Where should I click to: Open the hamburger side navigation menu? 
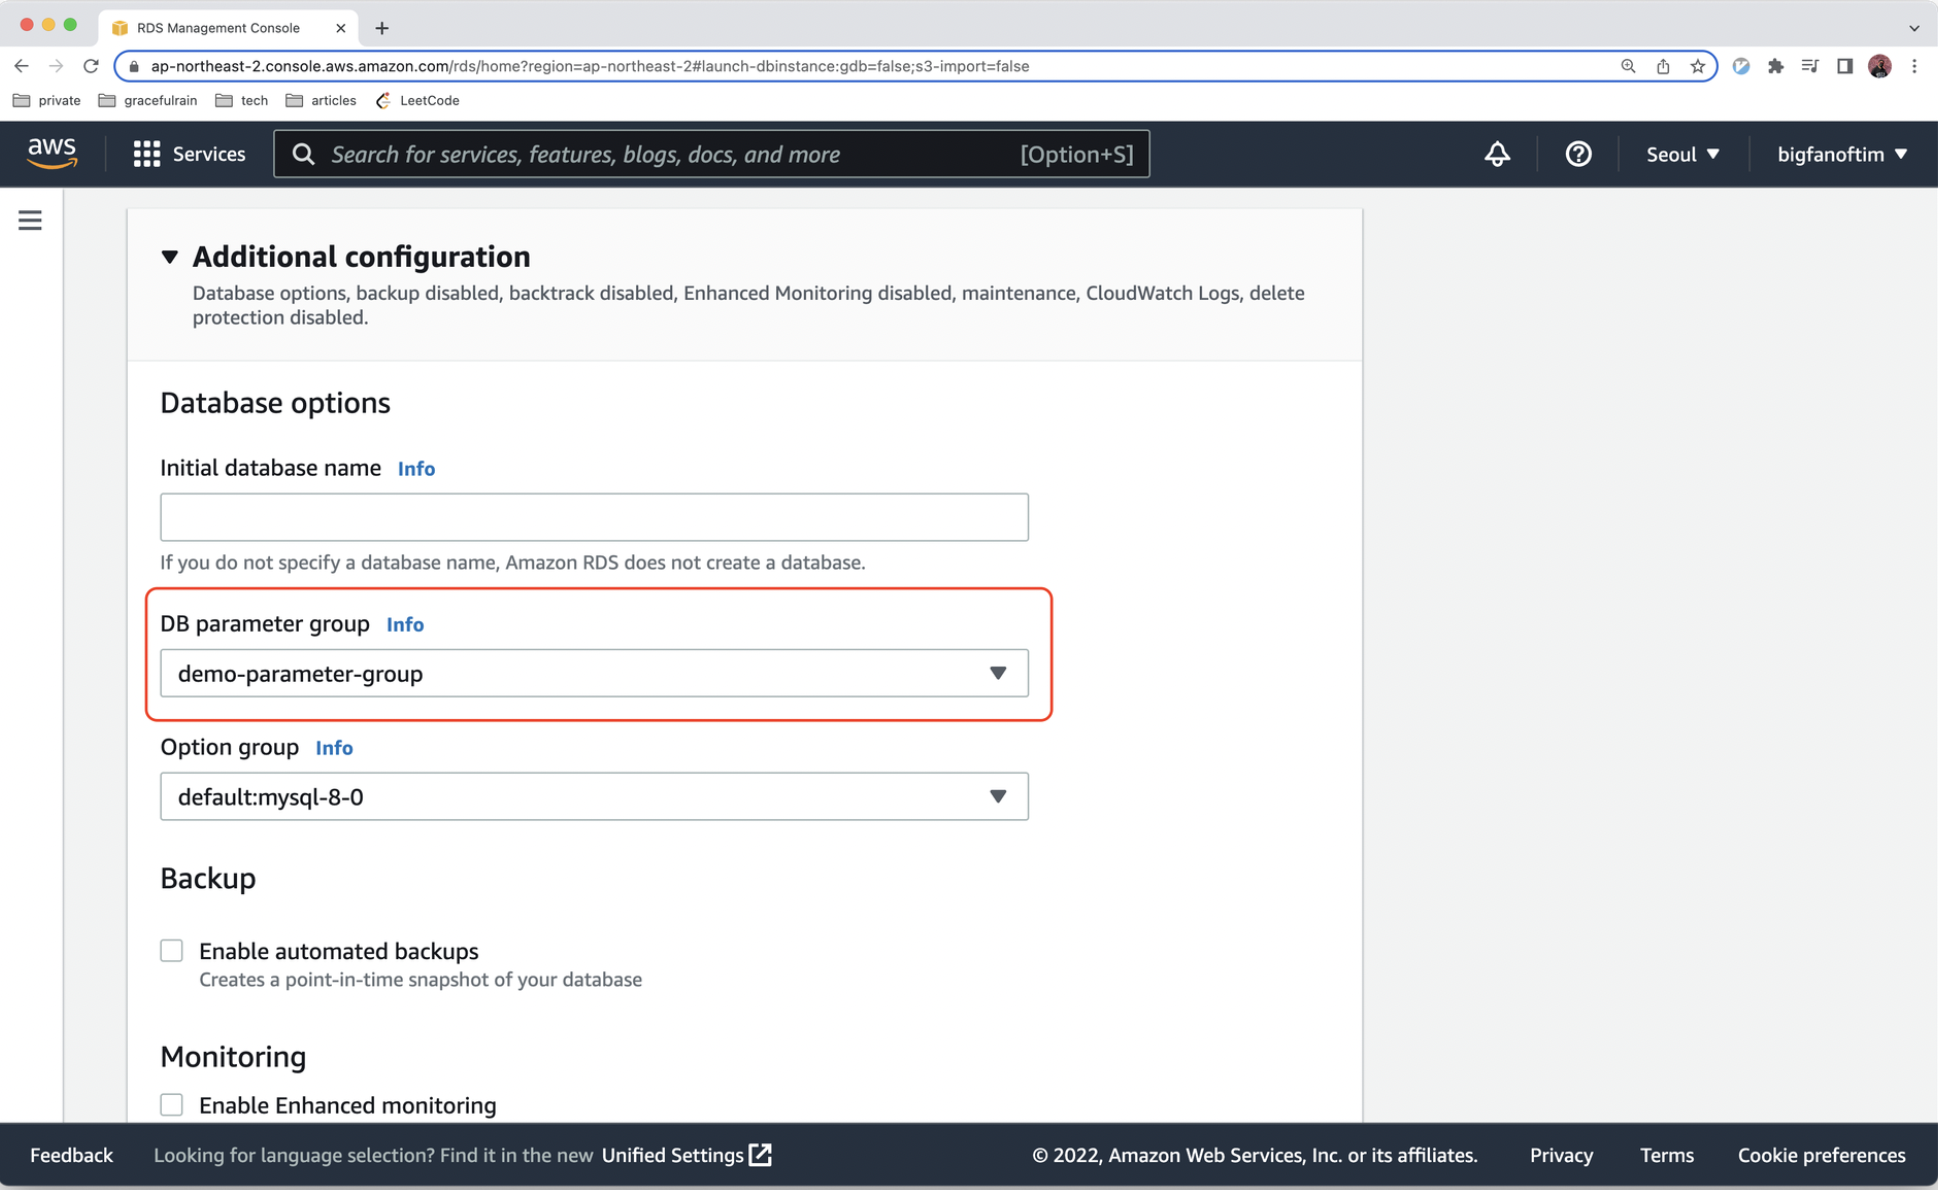pyautogui.click(x=30, y=220)
